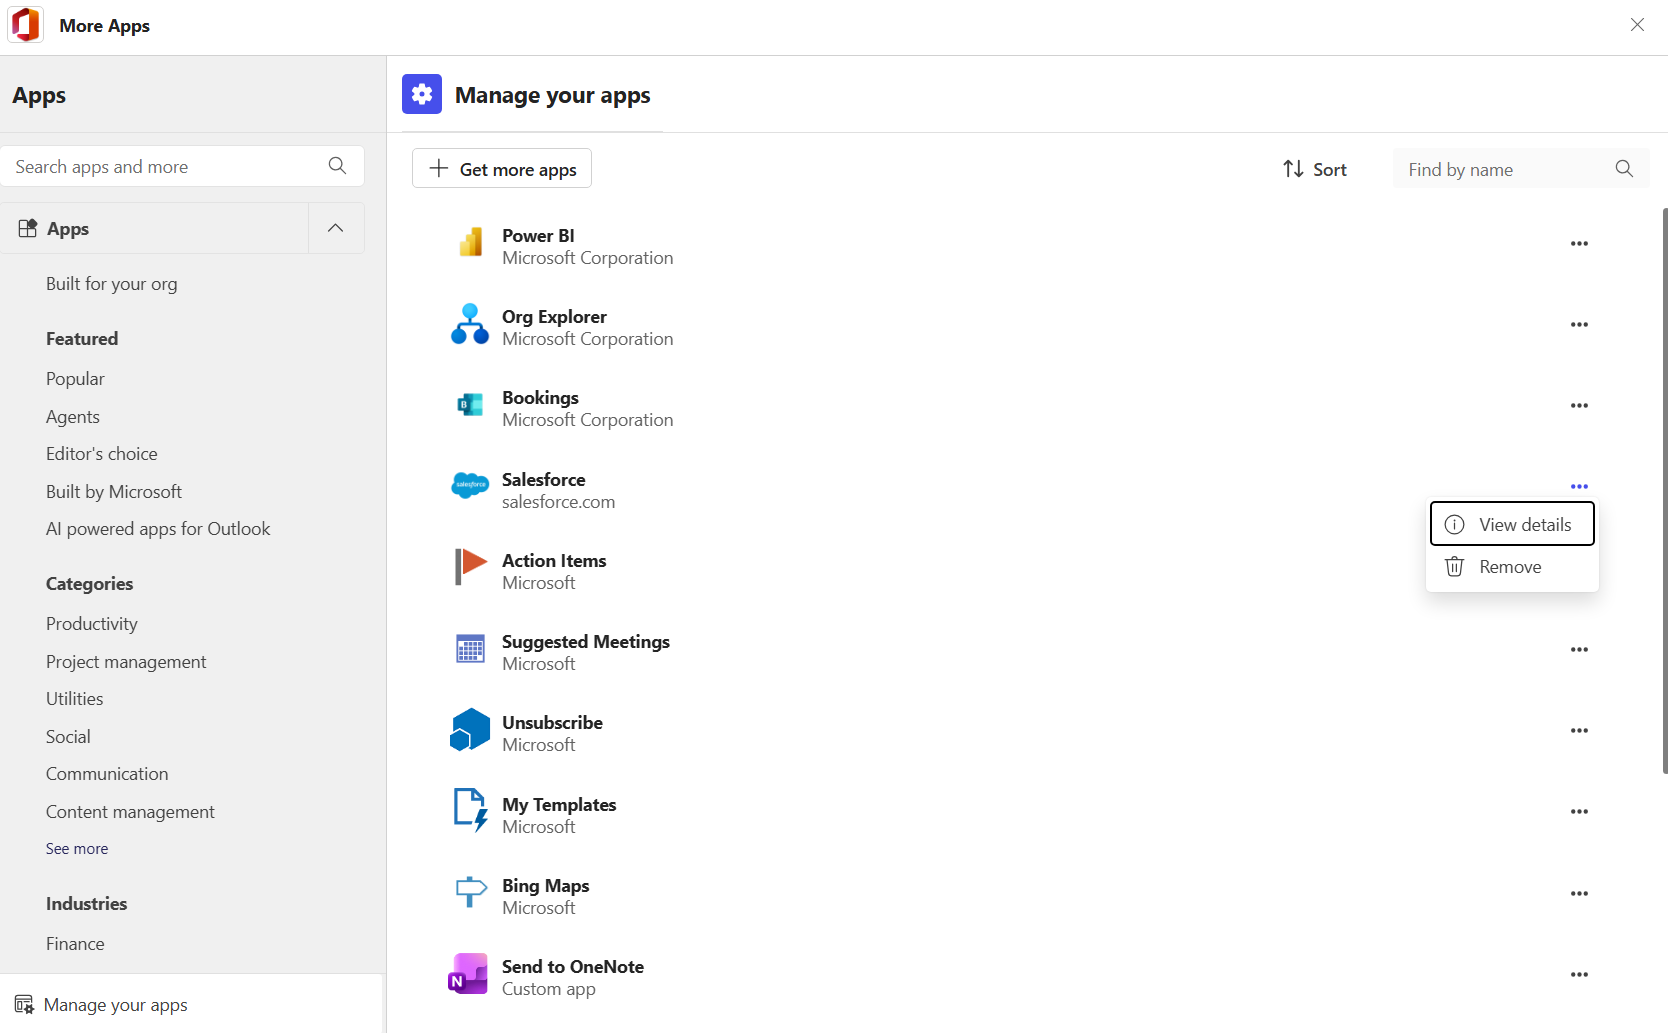
Task: Click the Salesforce cloud icon
Action: [x=470, y=486]
